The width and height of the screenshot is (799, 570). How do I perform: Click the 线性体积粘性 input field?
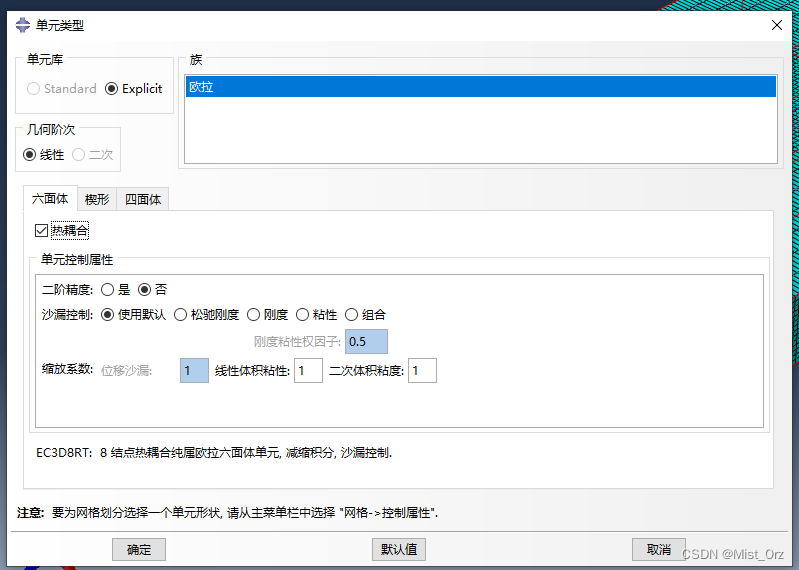(x=308, y=371)
